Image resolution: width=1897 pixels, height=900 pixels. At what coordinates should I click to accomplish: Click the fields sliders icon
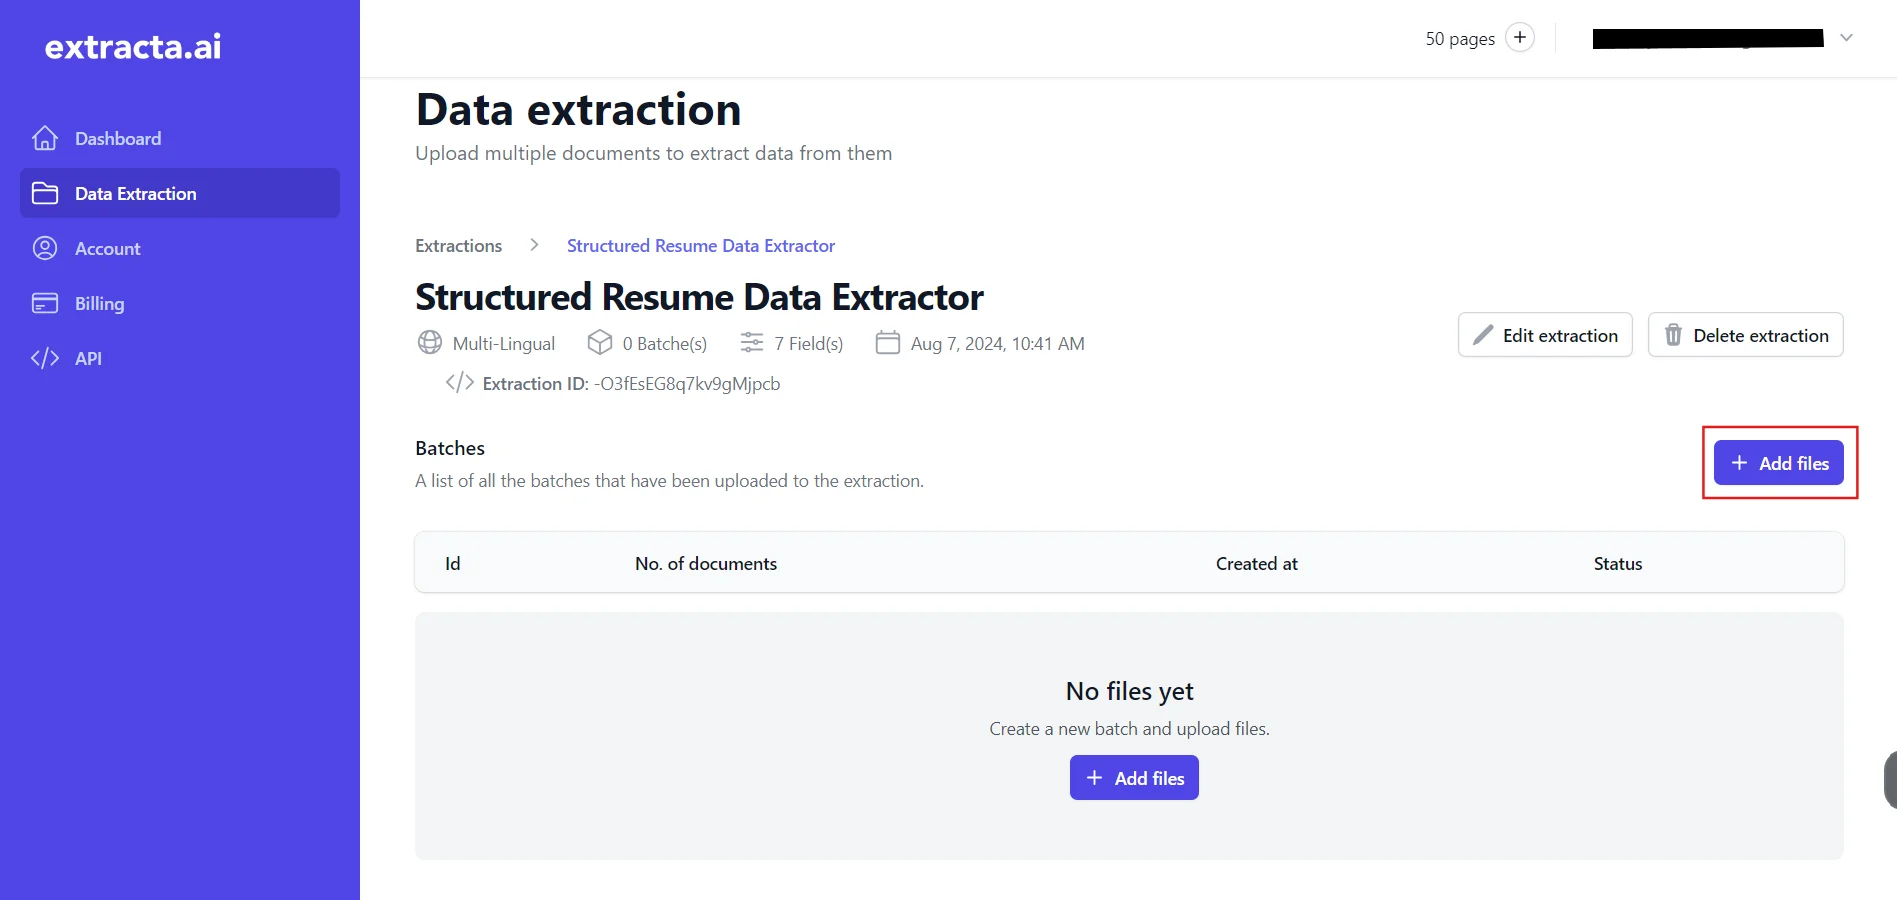point(752,343)
